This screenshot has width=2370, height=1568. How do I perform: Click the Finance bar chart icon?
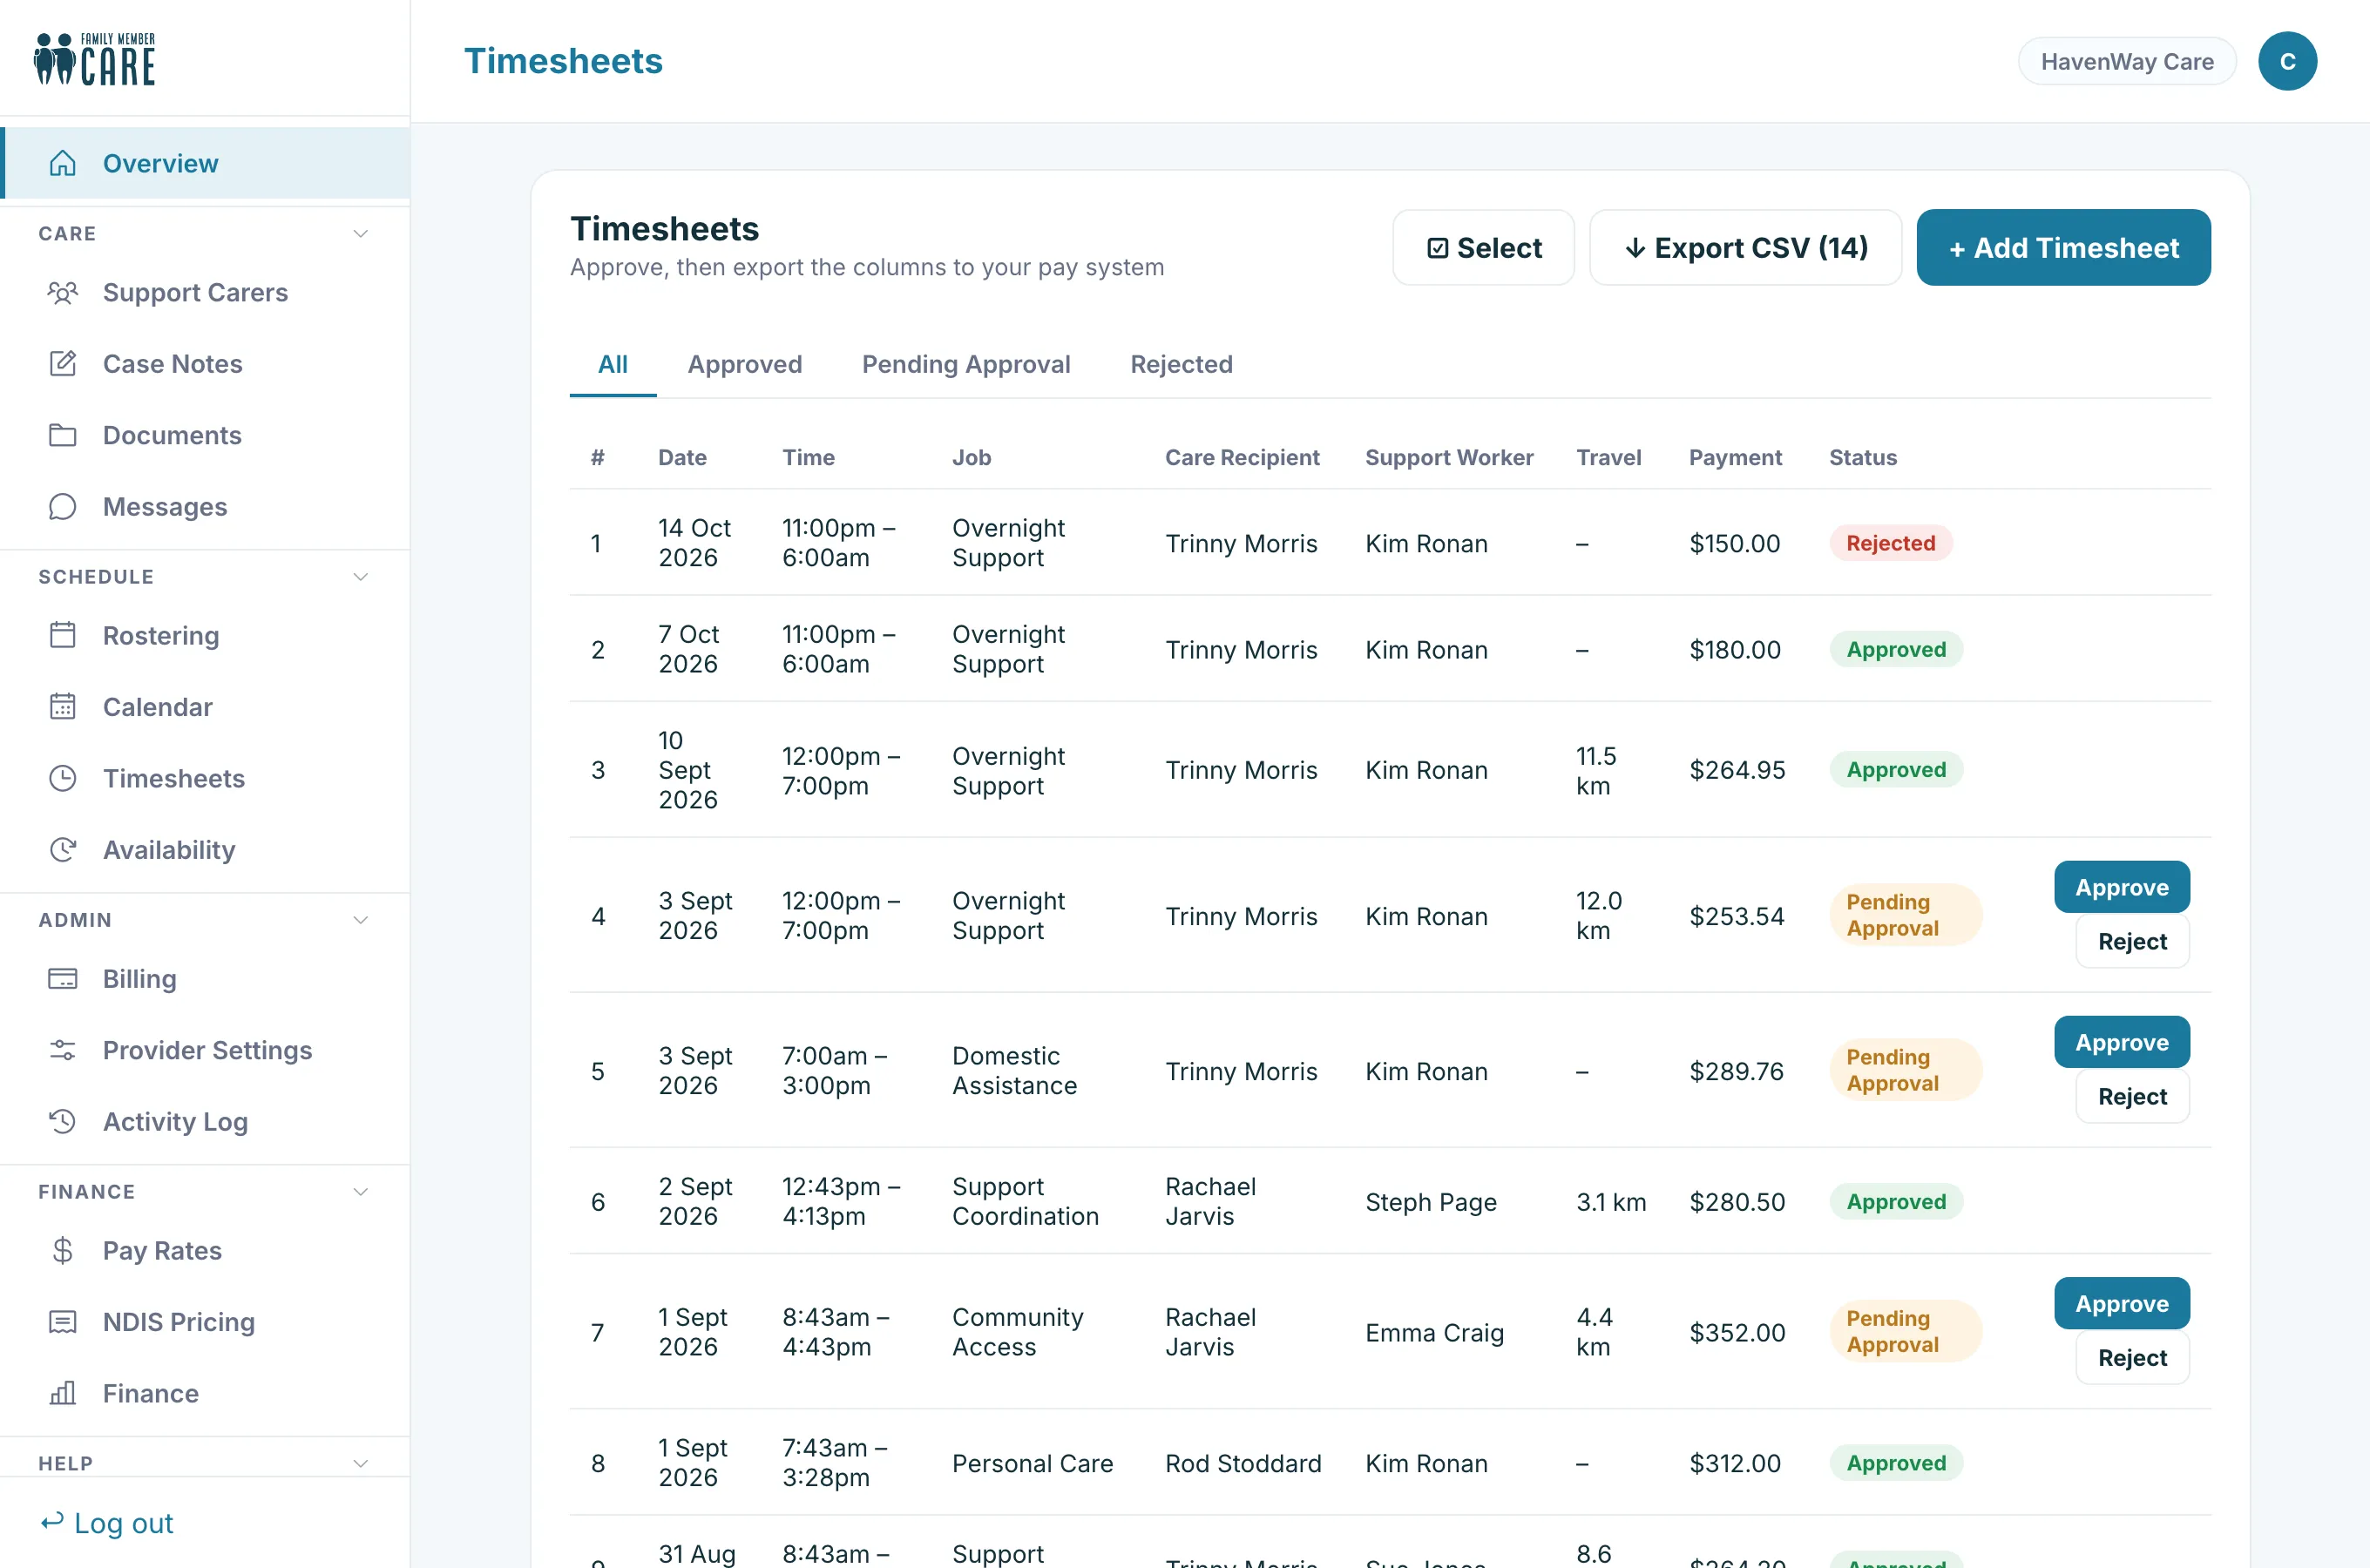click(x=63, y=1393)
